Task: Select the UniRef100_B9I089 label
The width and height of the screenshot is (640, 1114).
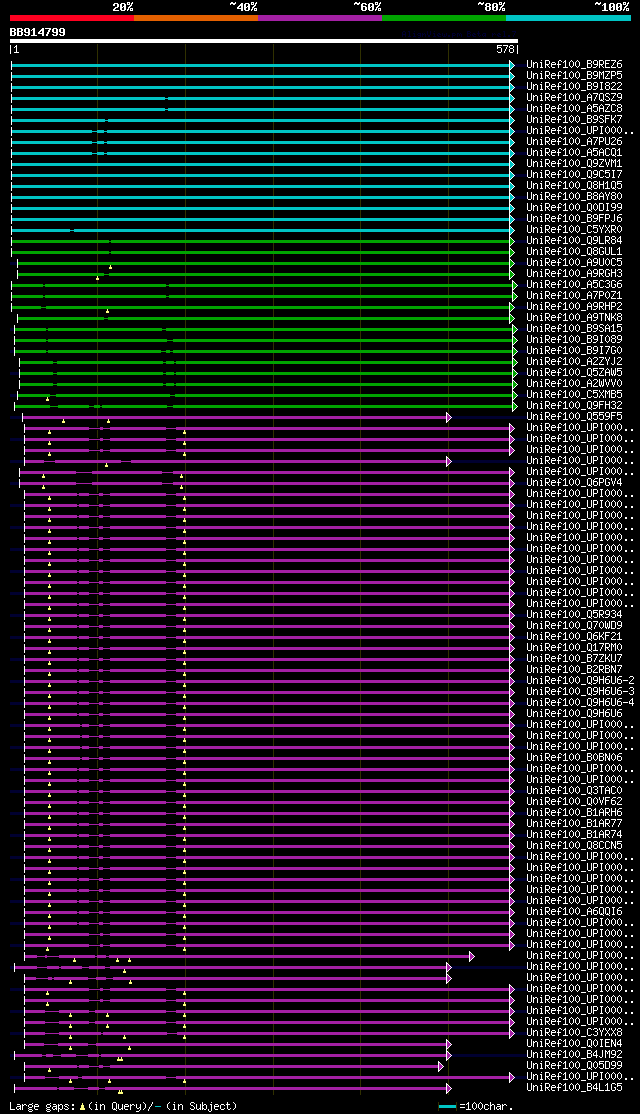Action: coord(575,340)
